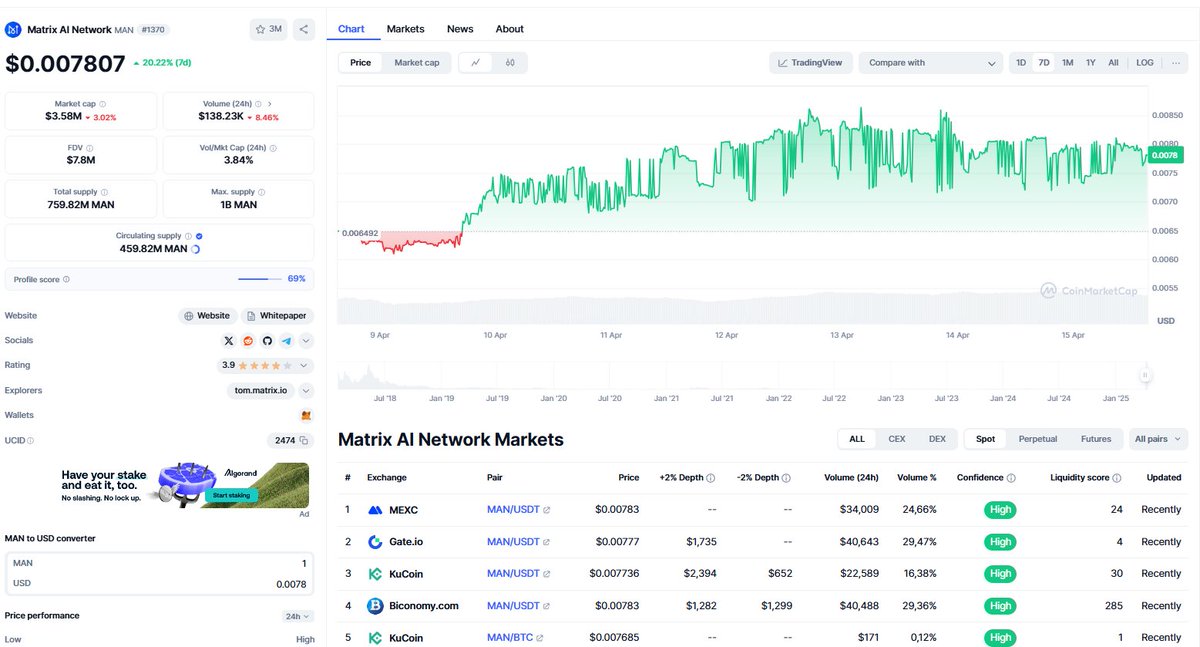Open the chart more options ellipsis

coord(1176,62)
